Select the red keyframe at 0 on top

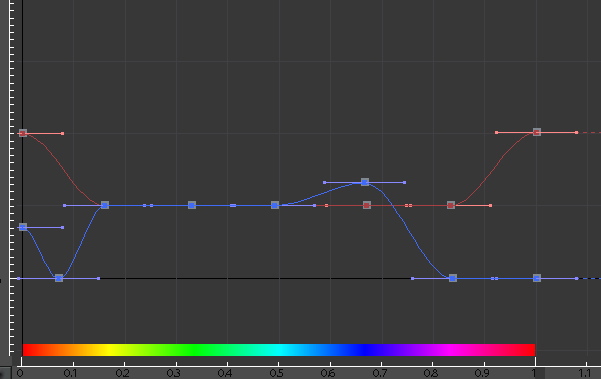coord(23,133)
